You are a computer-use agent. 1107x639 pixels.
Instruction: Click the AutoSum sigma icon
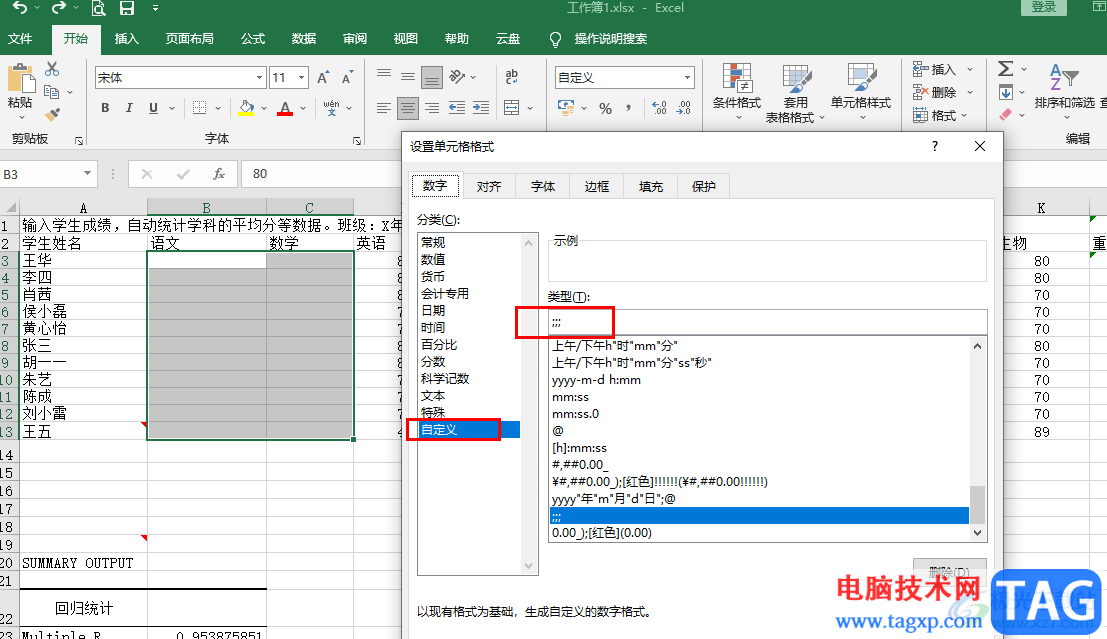tap(1006, 68)
